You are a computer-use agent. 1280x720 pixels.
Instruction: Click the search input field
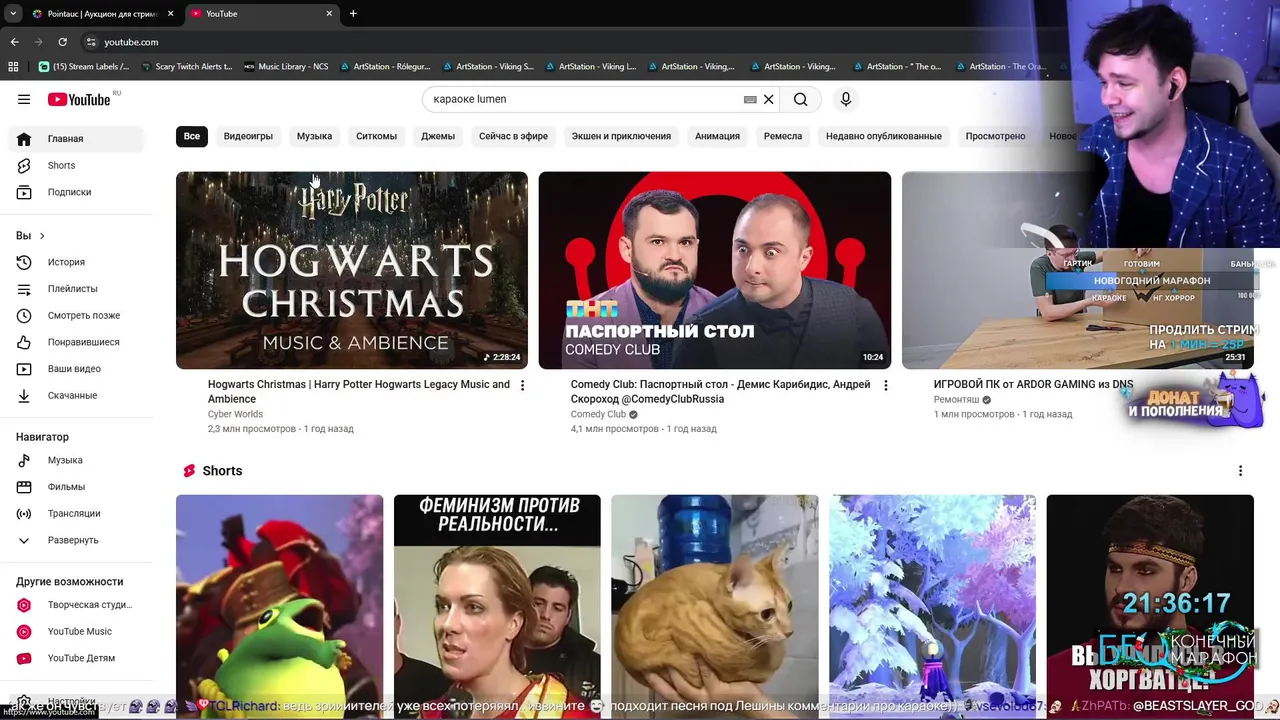(585, 99)
